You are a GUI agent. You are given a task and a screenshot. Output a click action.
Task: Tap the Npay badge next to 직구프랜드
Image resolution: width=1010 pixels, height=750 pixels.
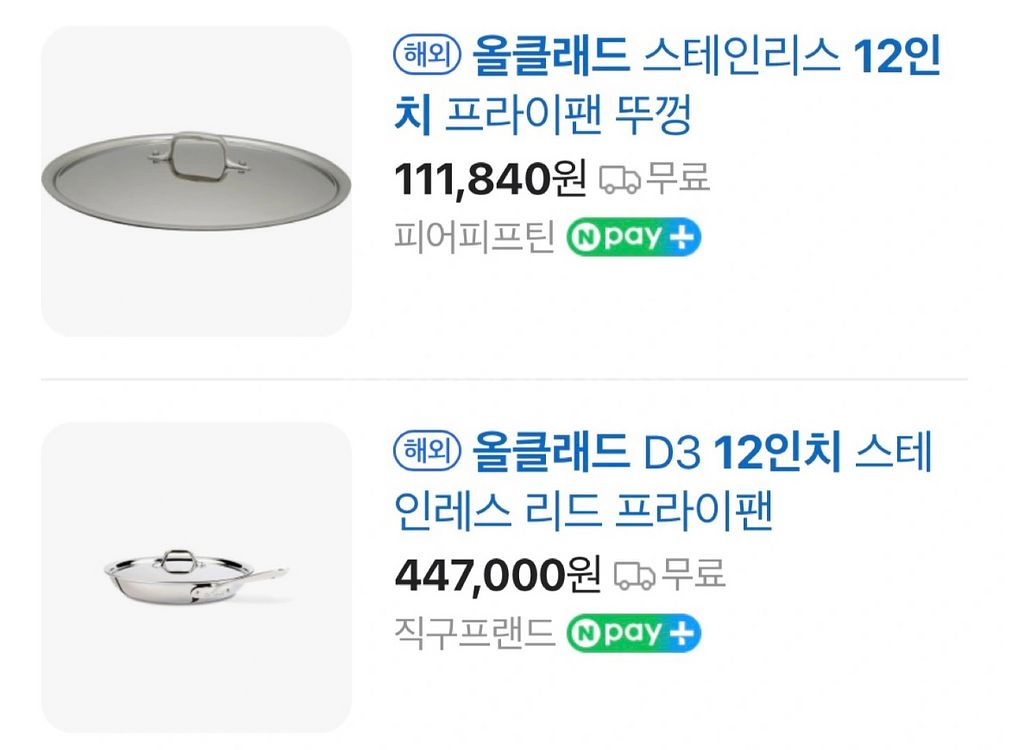click(634, 634)
